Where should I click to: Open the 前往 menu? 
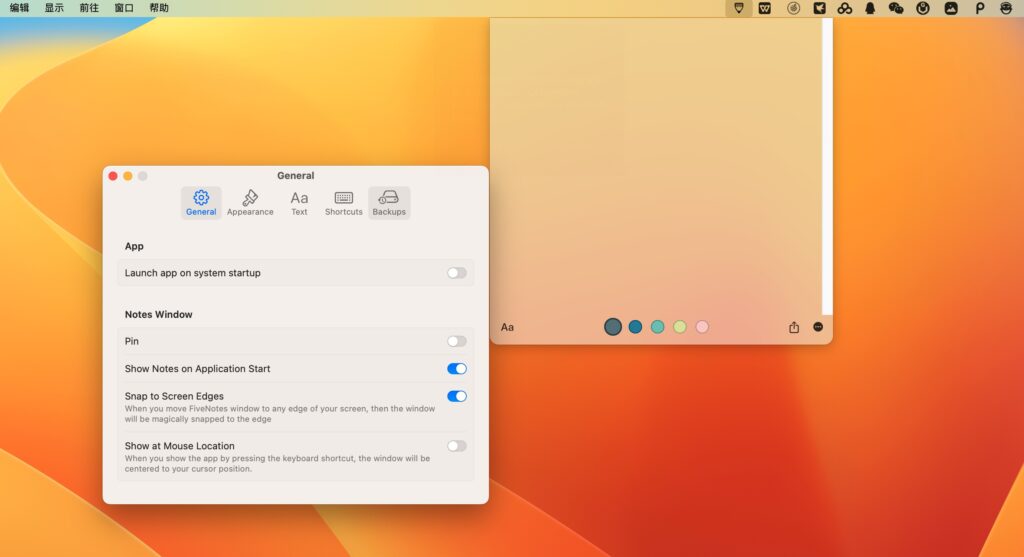pos(89,8)
